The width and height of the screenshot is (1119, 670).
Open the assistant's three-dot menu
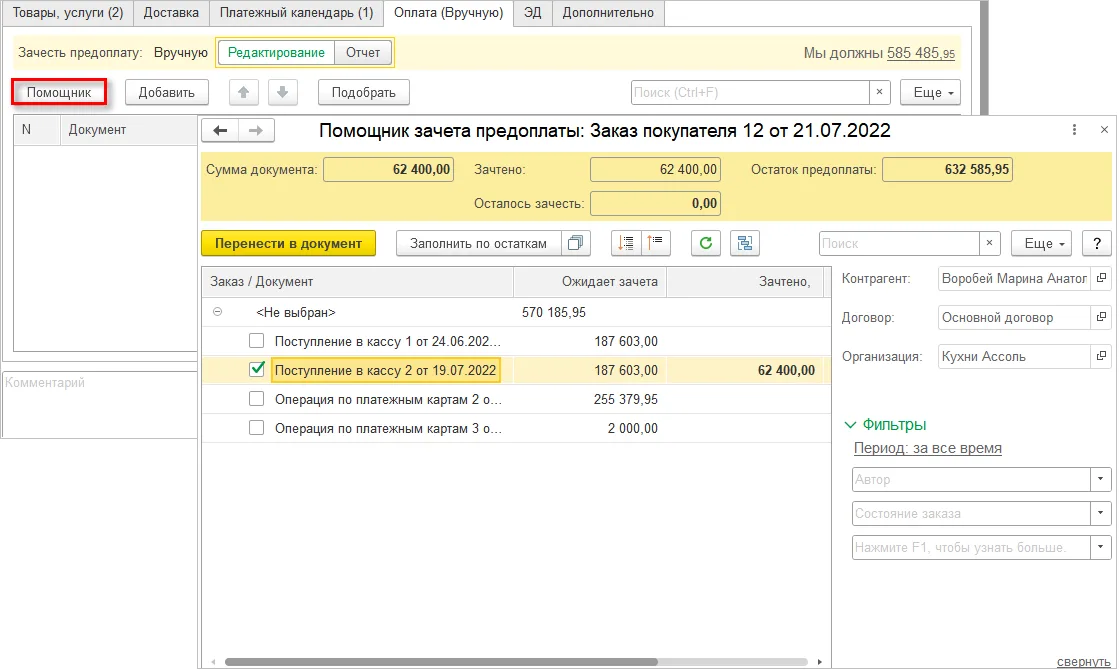tap(1074, 130)
